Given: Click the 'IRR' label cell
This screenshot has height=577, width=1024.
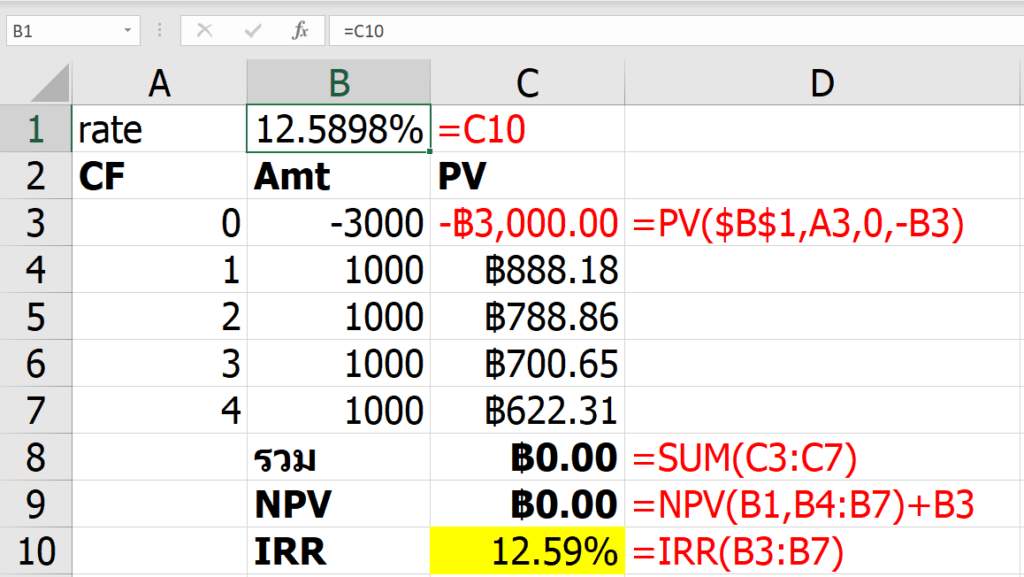Looking at the screenshot, I should (339, 552).
